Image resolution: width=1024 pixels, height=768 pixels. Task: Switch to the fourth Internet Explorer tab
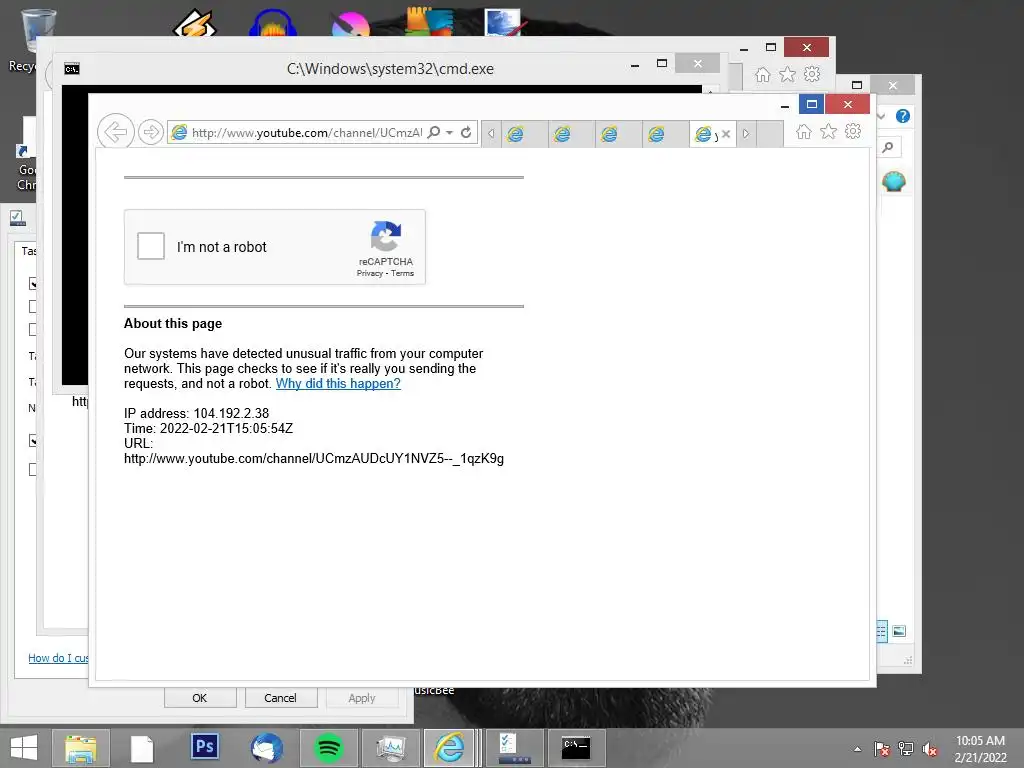[x=665, y=134]
